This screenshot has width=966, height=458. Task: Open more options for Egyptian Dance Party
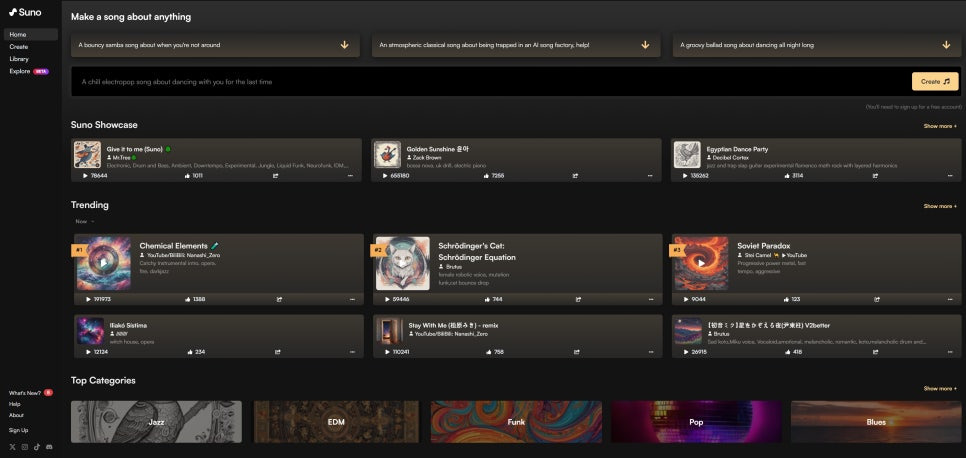click(949, 176)
